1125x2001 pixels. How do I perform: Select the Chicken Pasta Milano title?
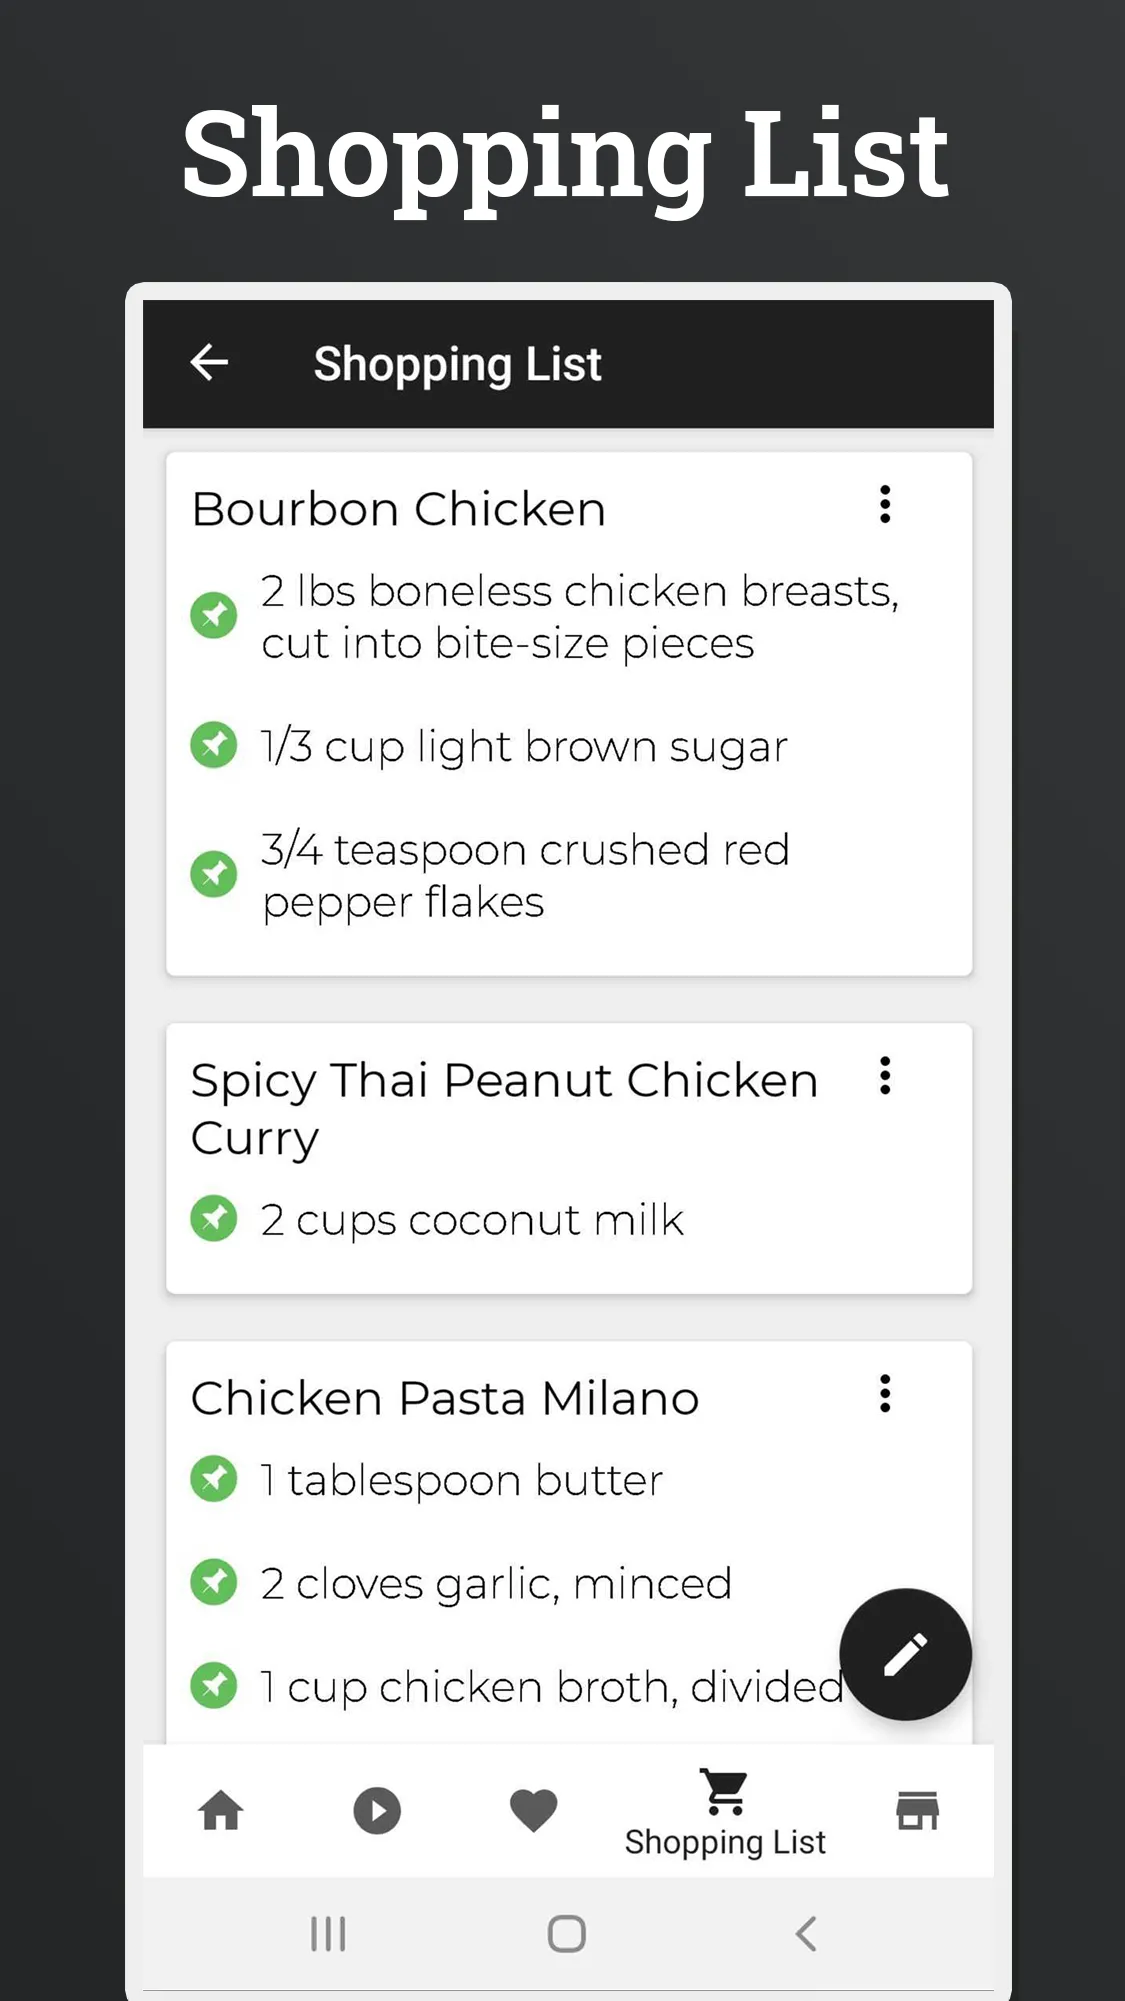coord(445,1398)
